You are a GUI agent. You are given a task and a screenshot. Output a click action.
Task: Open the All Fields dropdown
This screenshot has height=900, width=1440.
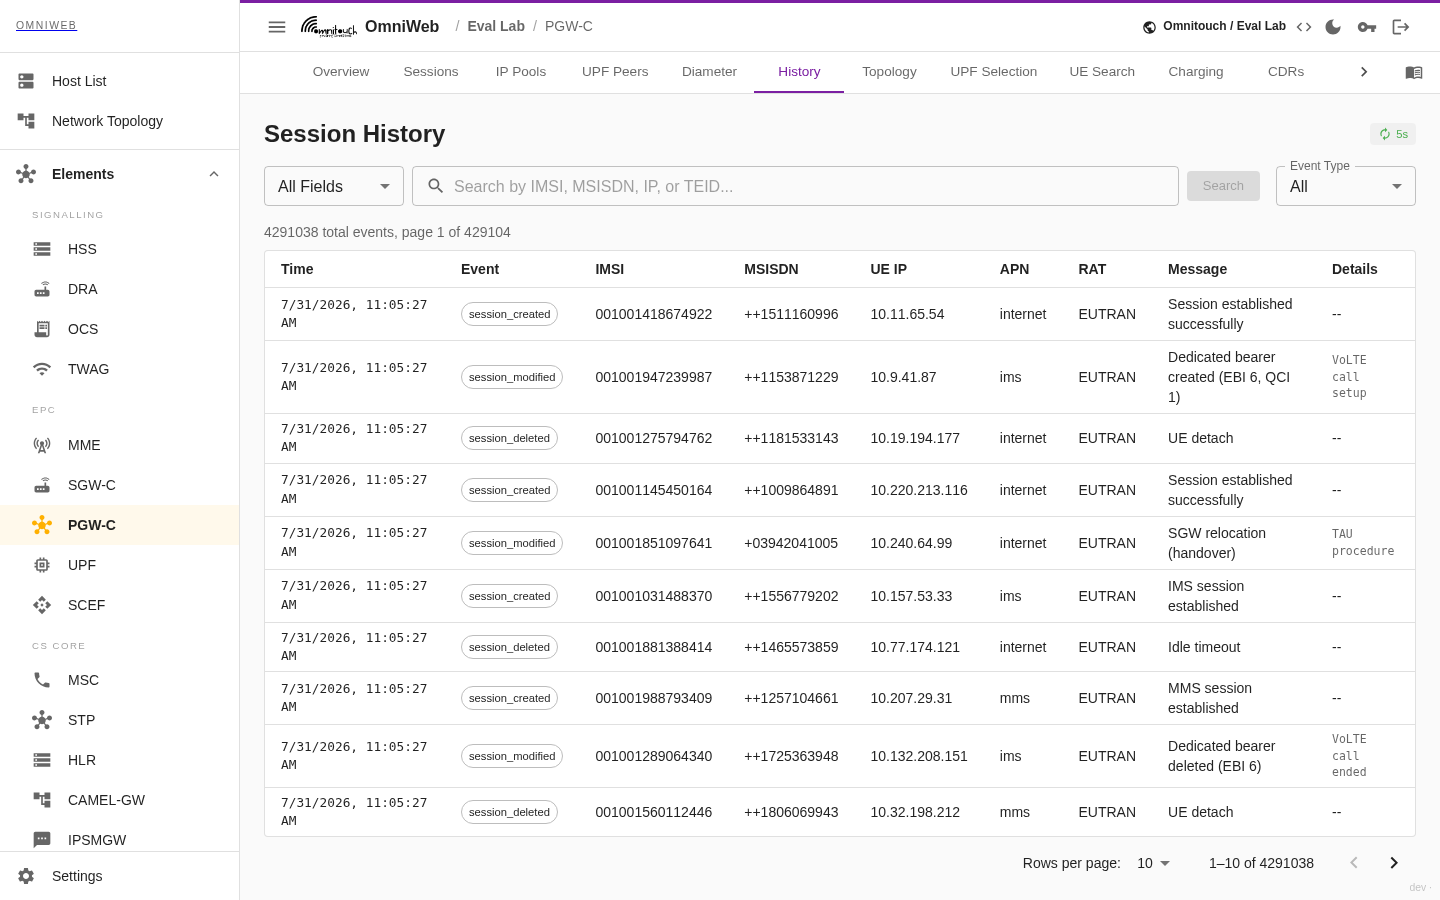point(334,186)
